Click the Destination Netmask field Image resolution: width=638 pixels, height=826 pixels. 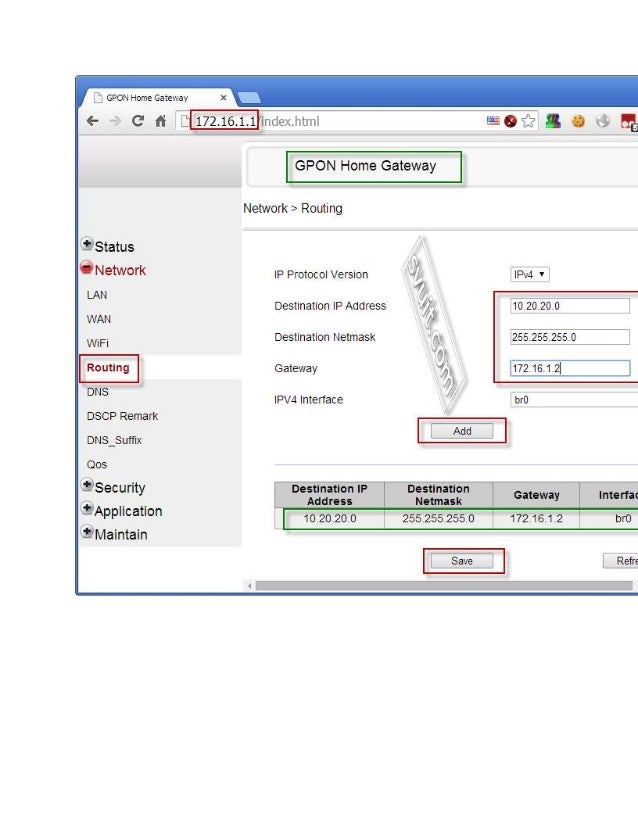coord(570,337)
